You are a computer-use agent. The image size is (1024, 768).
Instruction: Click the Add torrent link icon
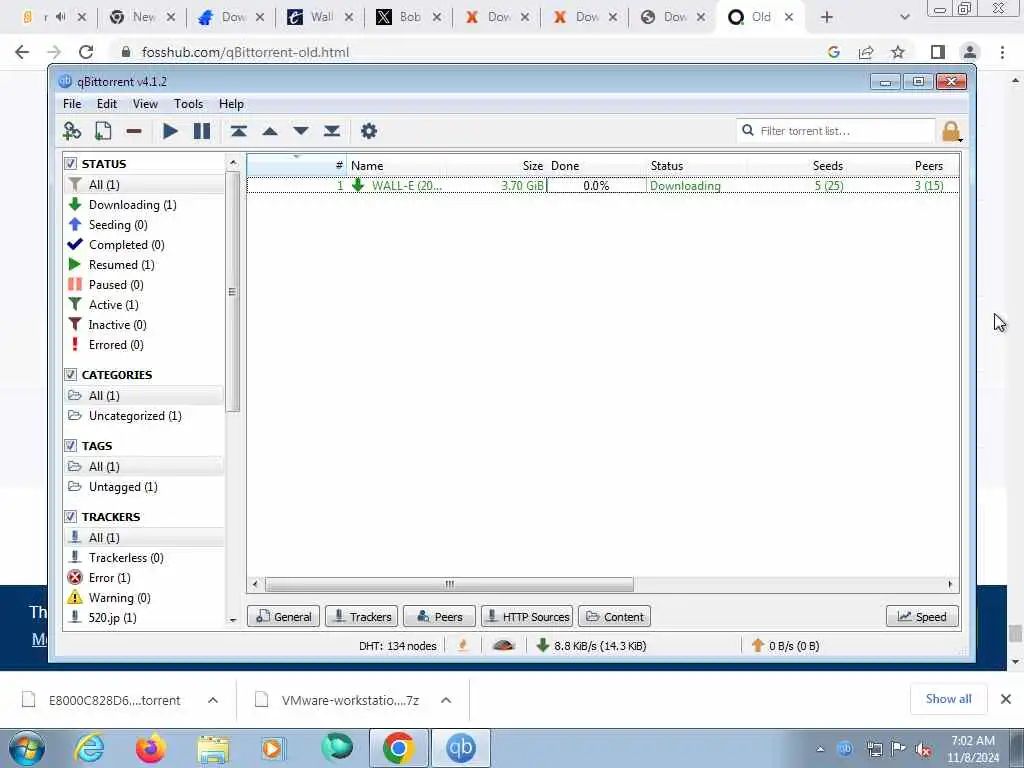pyautogui.click(x=72, y=131)
